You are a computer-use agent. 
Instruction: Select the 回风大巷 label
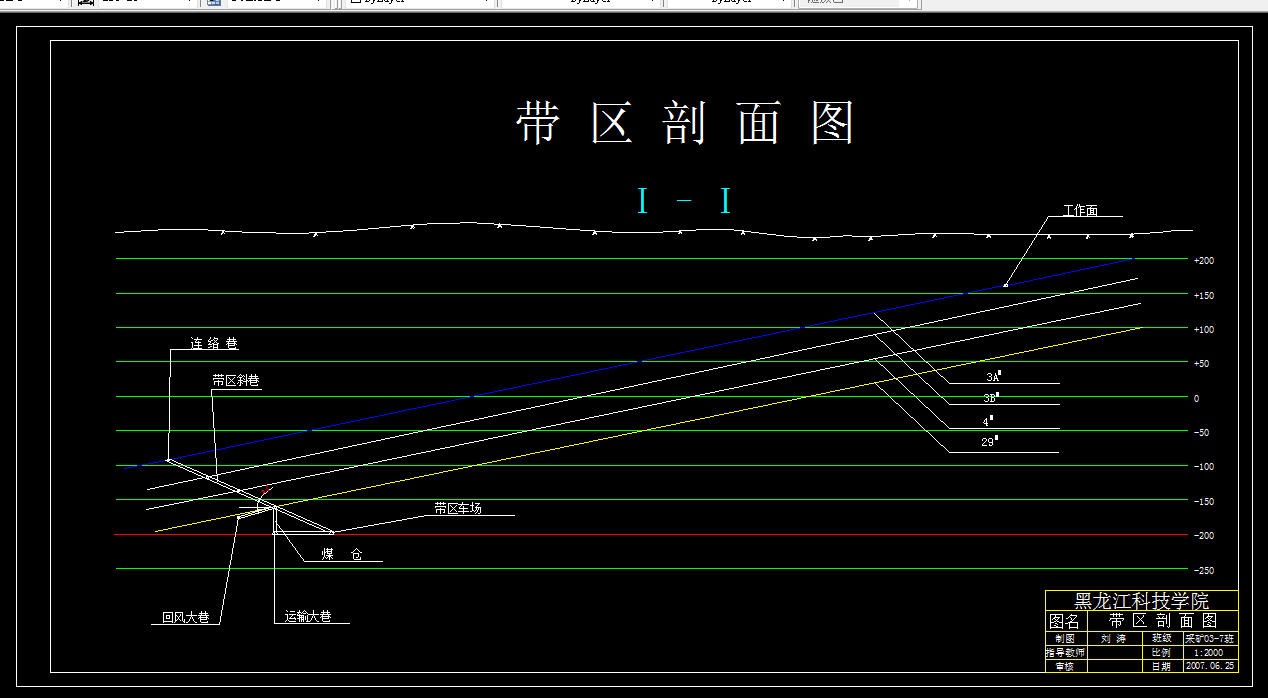tap(186, 617)
